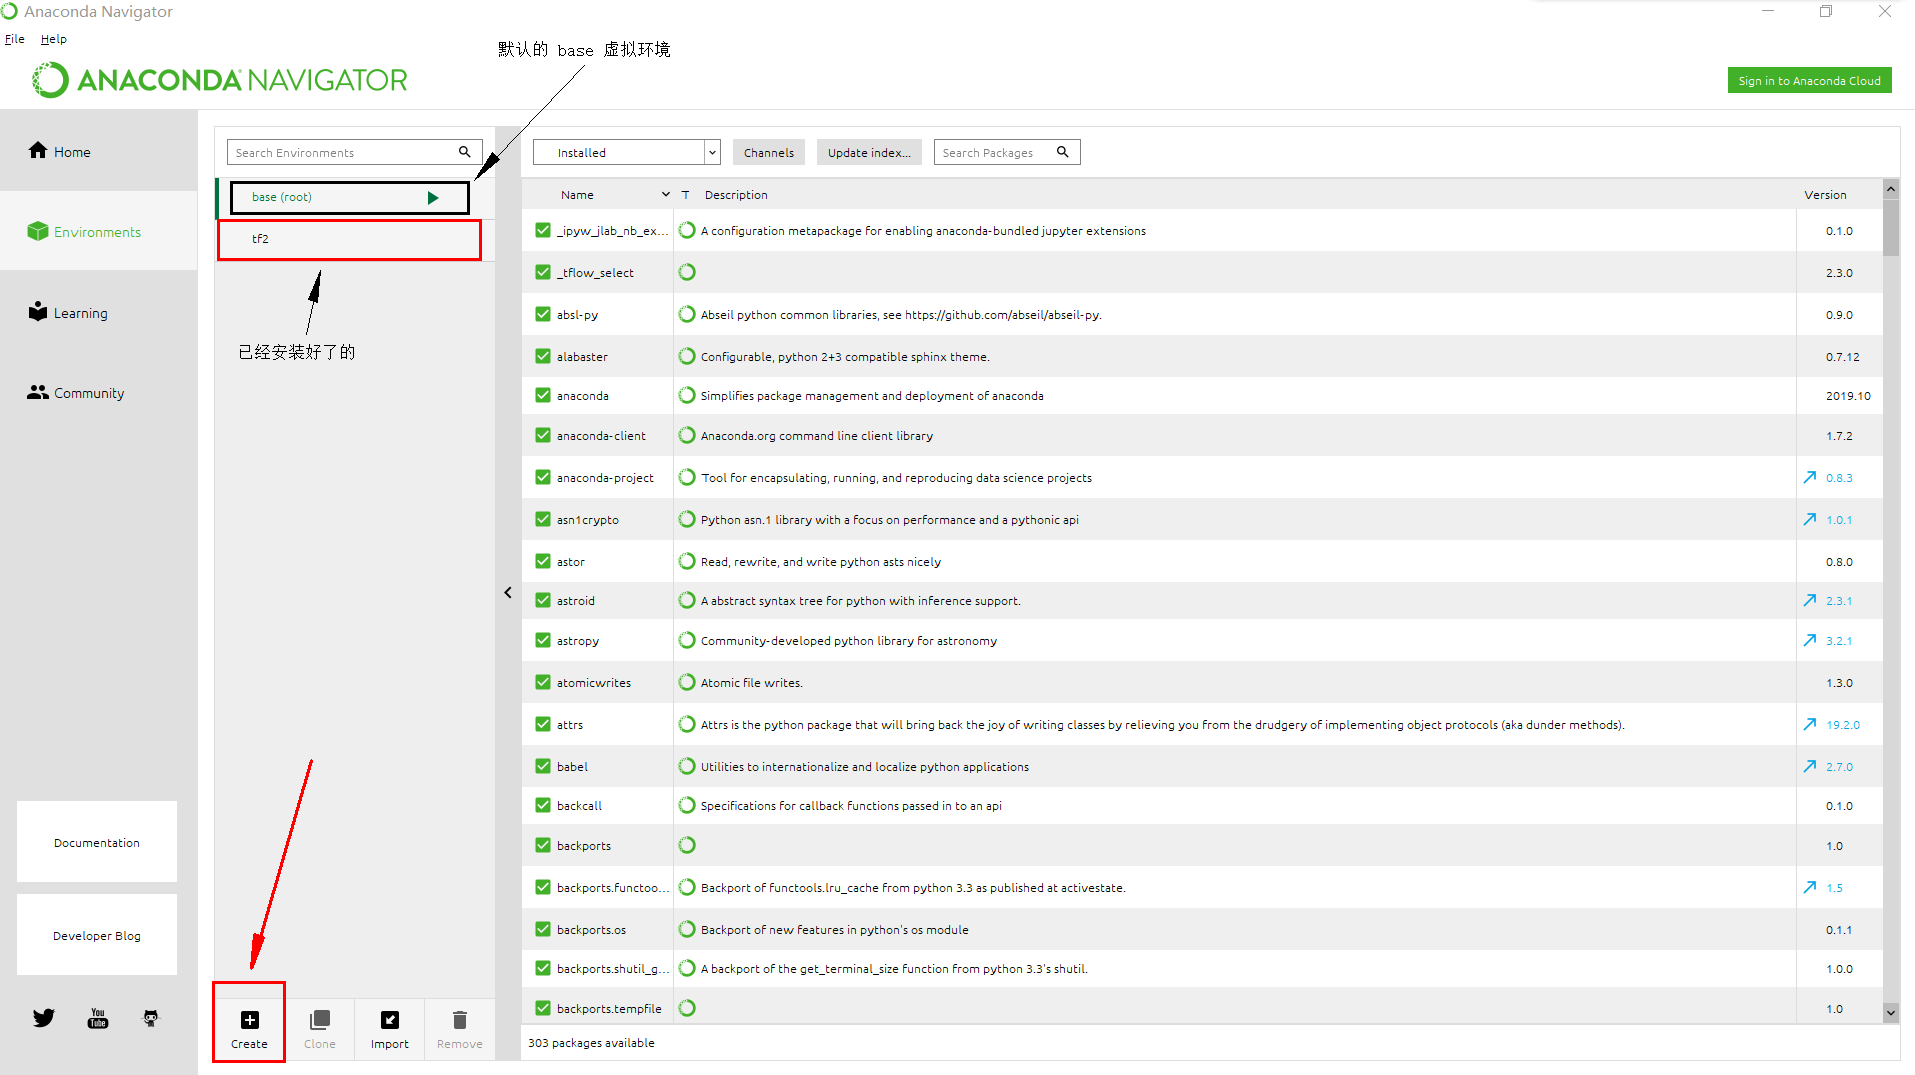Viewport: 1915px width, 1075px height.
Task: Click the package list scrollbar down arrow
Action: 1890,1012
